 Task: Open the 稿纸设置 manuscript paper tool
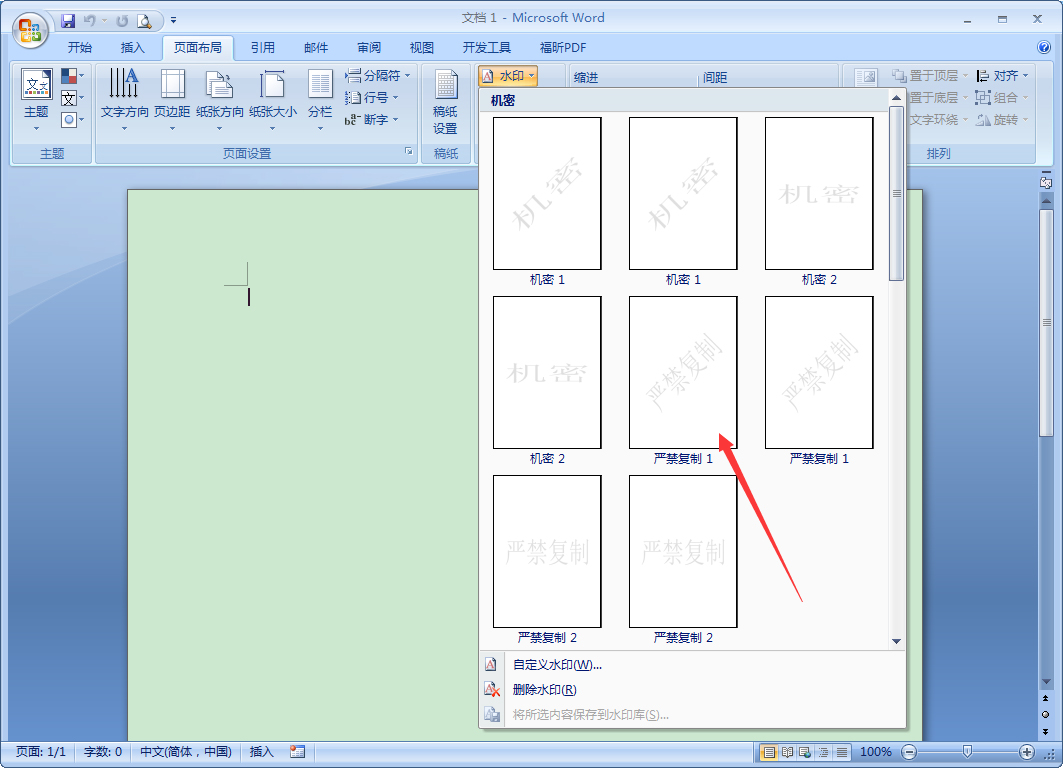tap(445, 105)
